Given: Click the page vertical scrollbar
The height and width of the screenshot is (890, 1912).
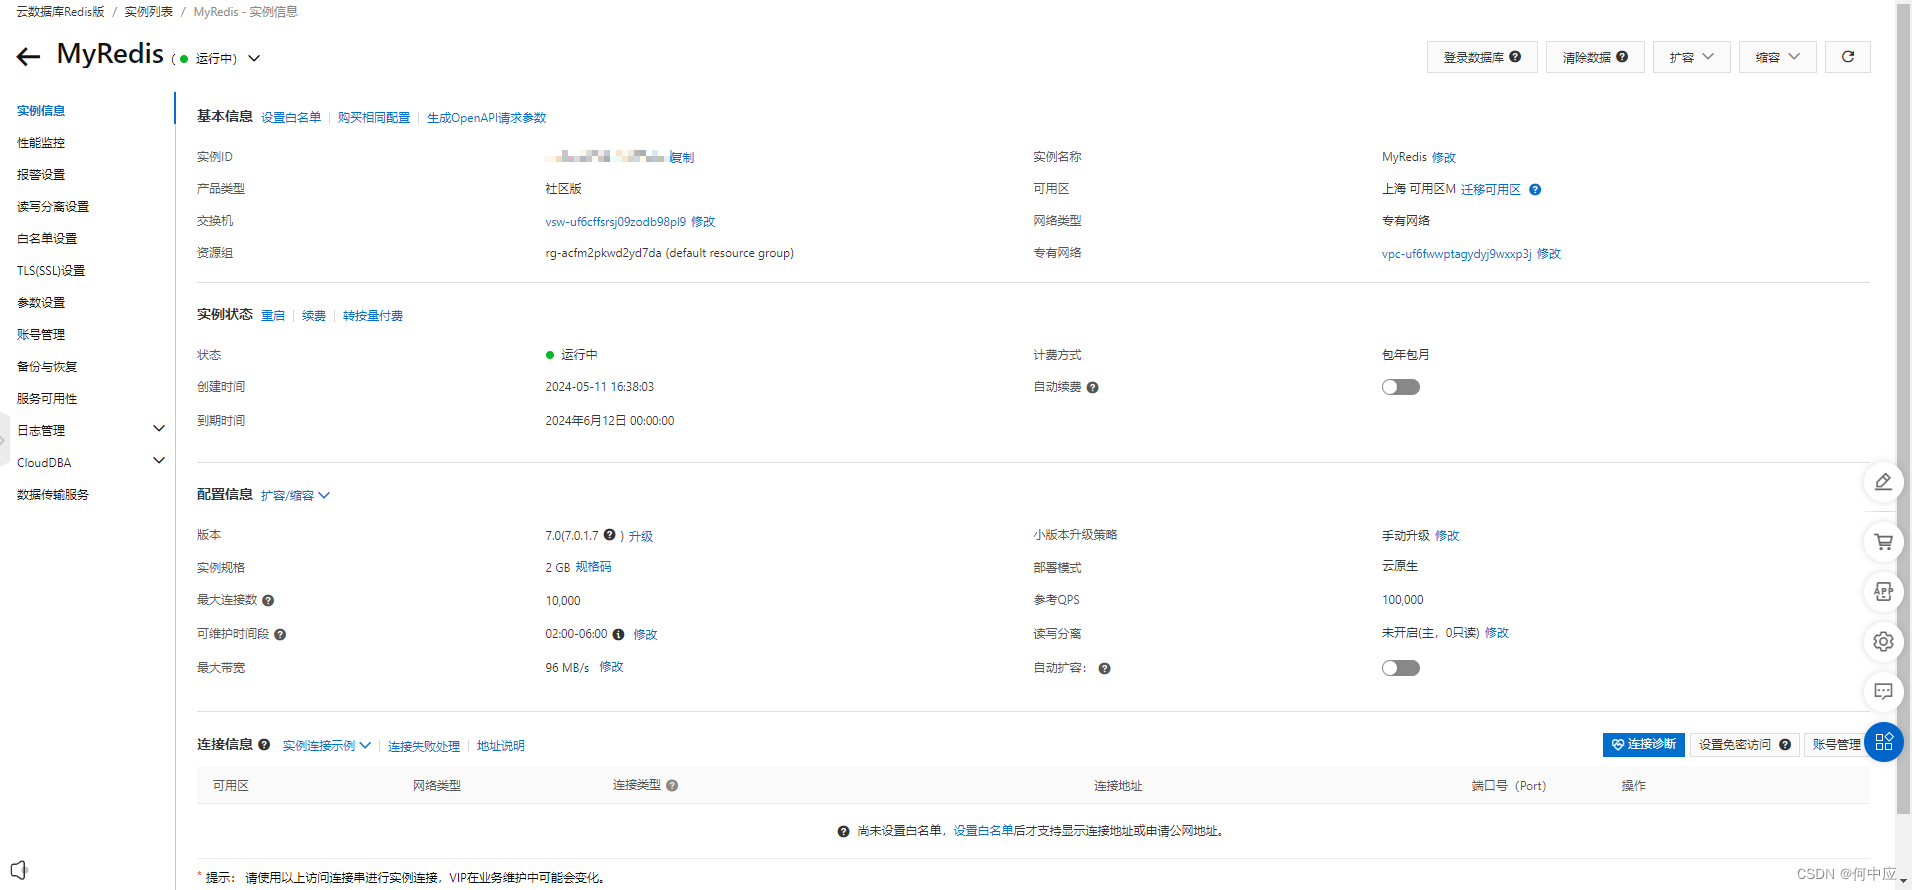Looking at the screenshot, I should (x=1903, y=407).
